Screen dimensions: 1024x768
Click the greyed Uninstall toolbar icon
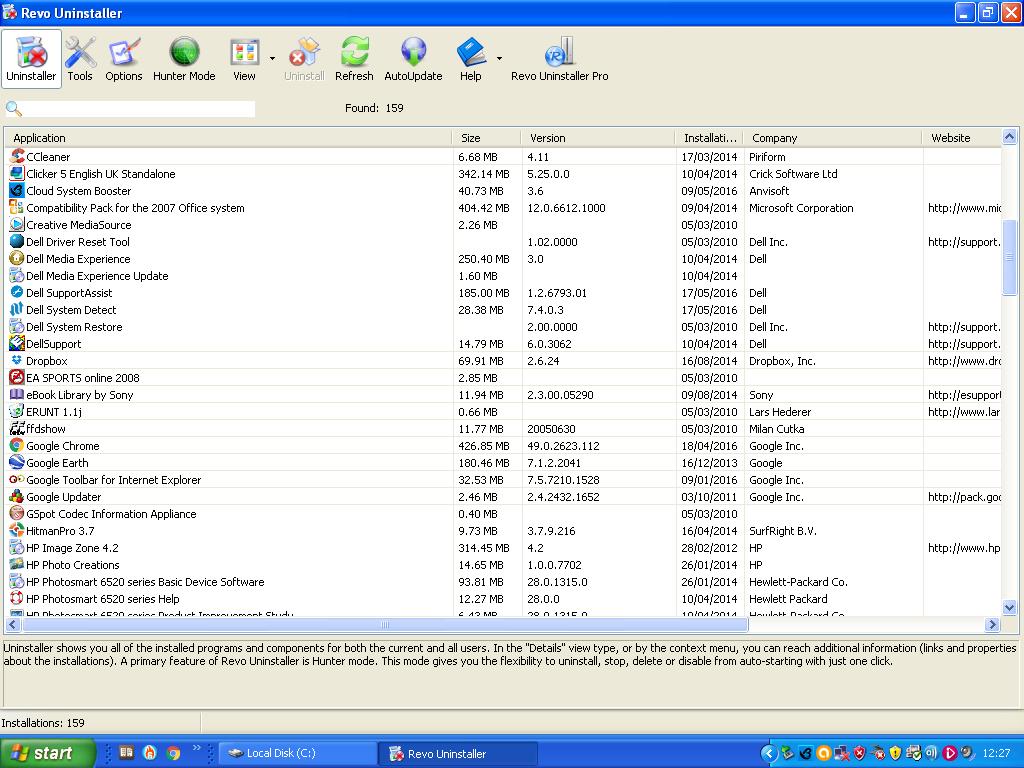pos(304,59)
